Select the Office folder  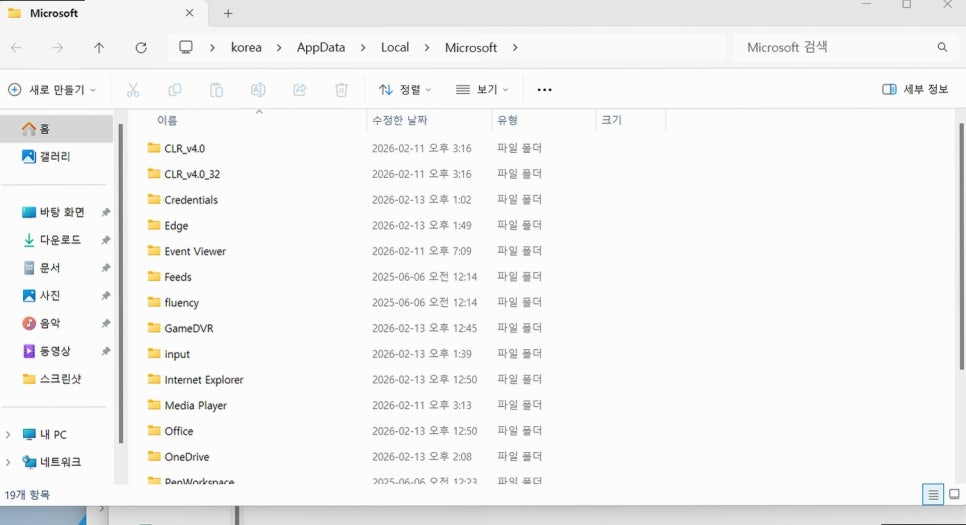point(179,431)
